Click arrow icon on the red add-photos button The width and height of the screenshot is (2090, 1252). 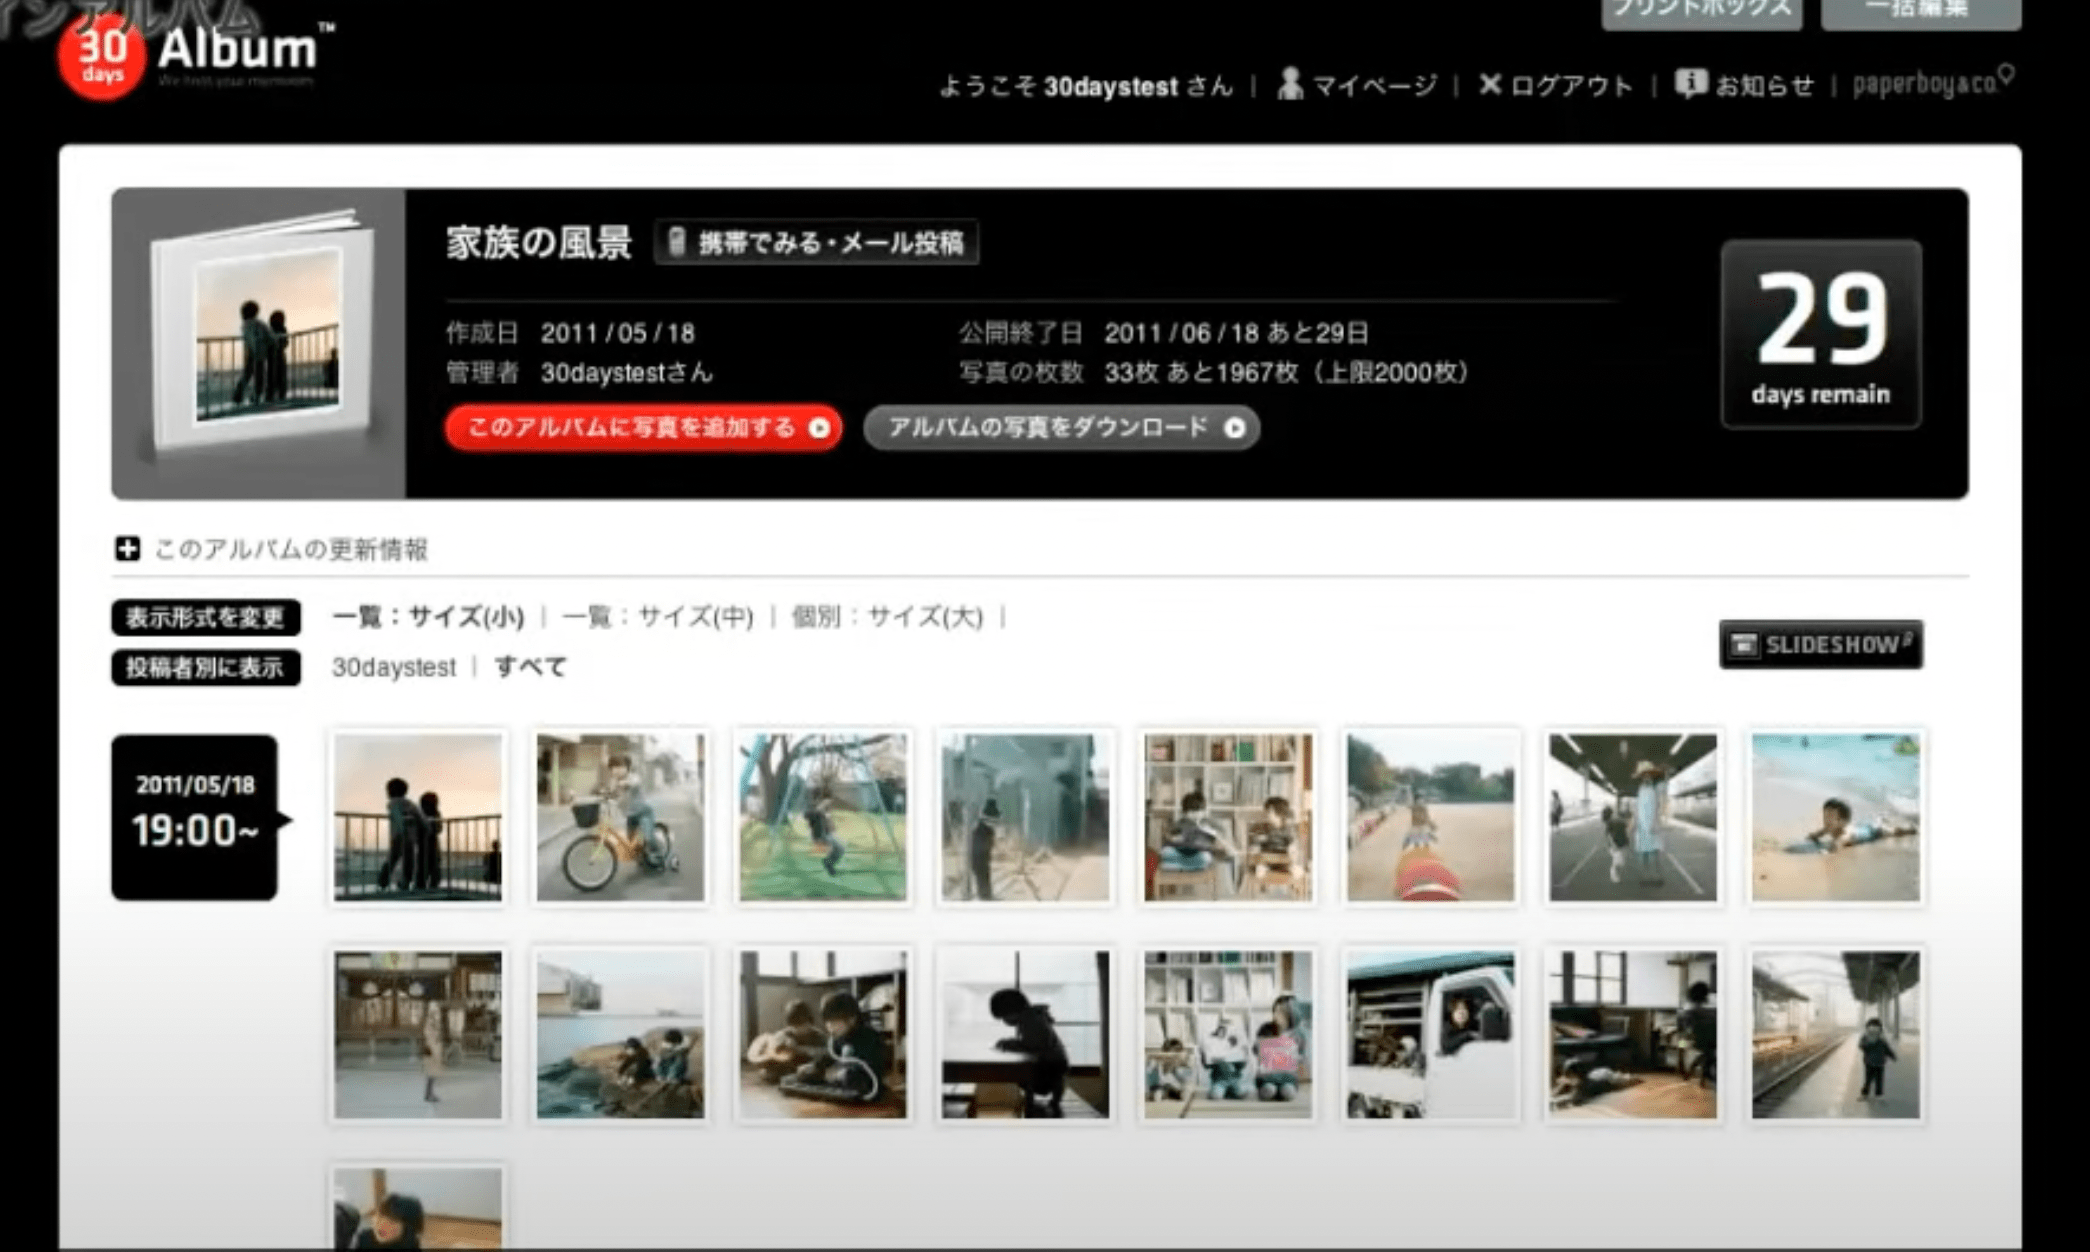pos(819,428)
